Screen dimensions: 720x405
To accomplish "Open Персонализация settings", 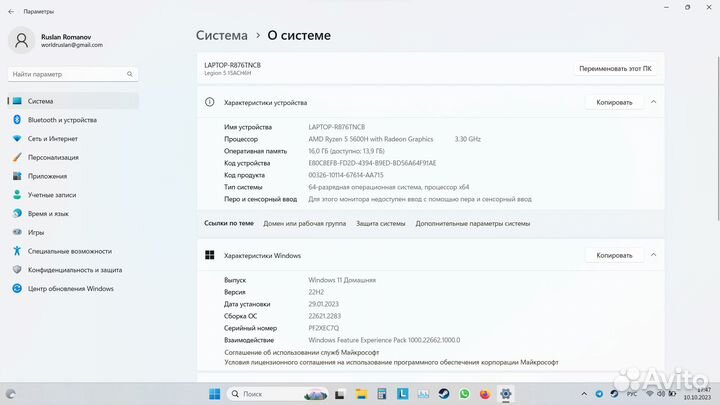I will click(73, 158).
